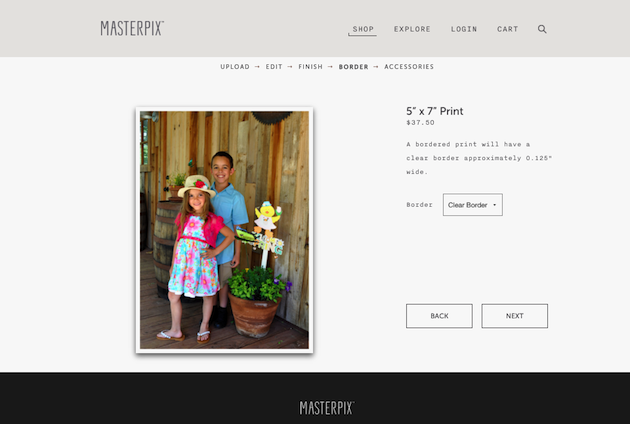Go to the Edit step

click(274, 67)
